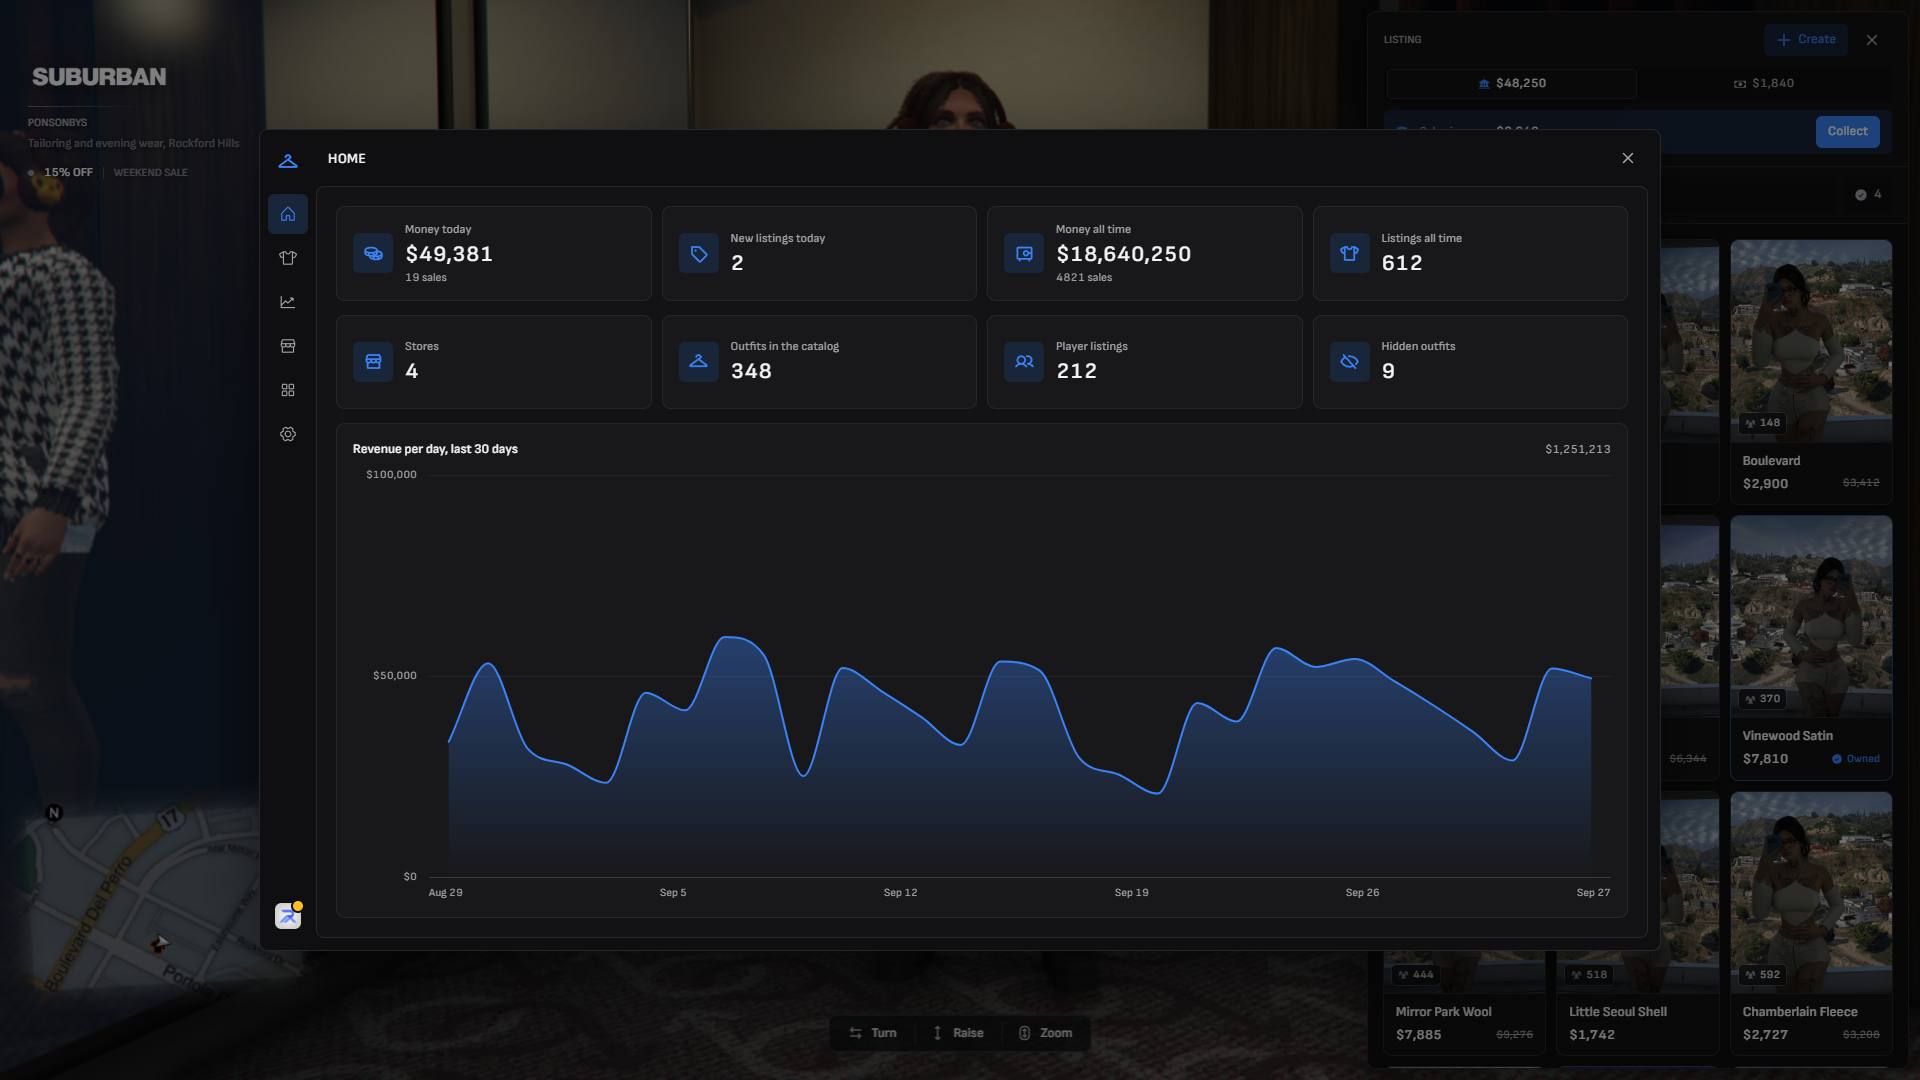
Task: Click the Sep 19 chart axis label
Action: [1132, 893]
